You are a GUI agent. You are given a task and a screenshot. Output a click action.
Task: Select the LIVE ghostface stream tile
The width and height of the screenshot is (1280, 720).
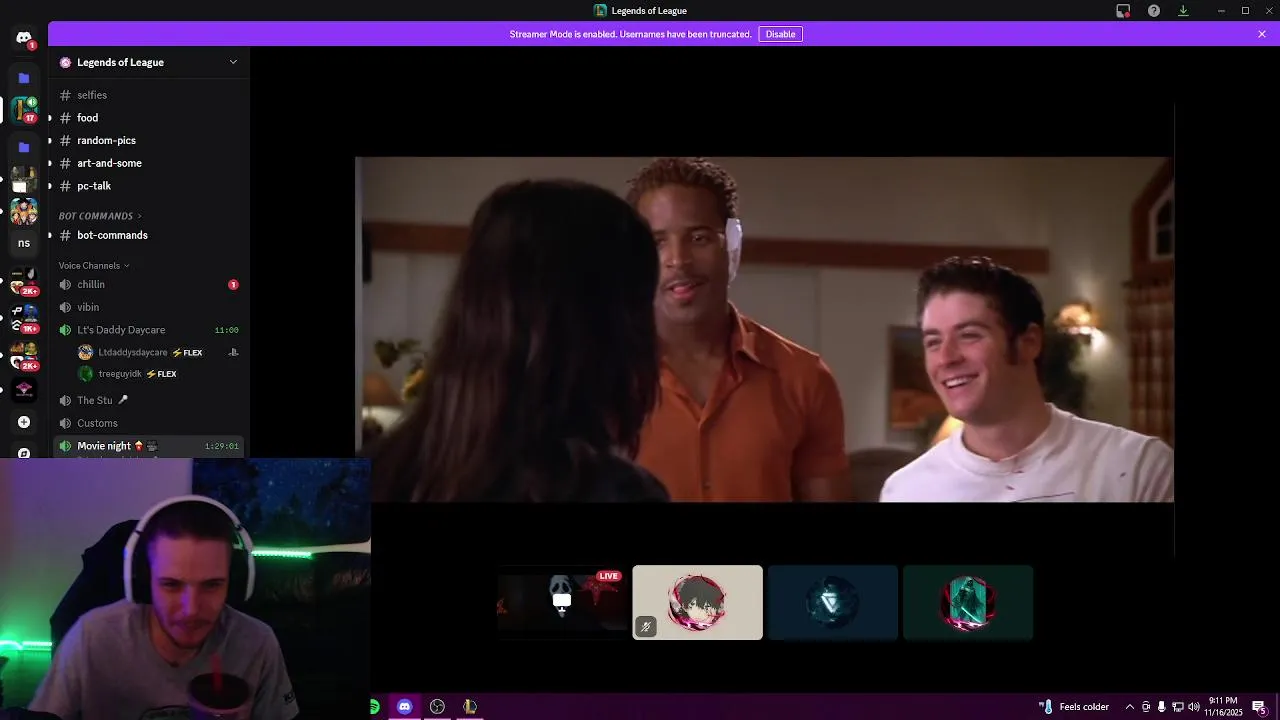click(562, 603)
